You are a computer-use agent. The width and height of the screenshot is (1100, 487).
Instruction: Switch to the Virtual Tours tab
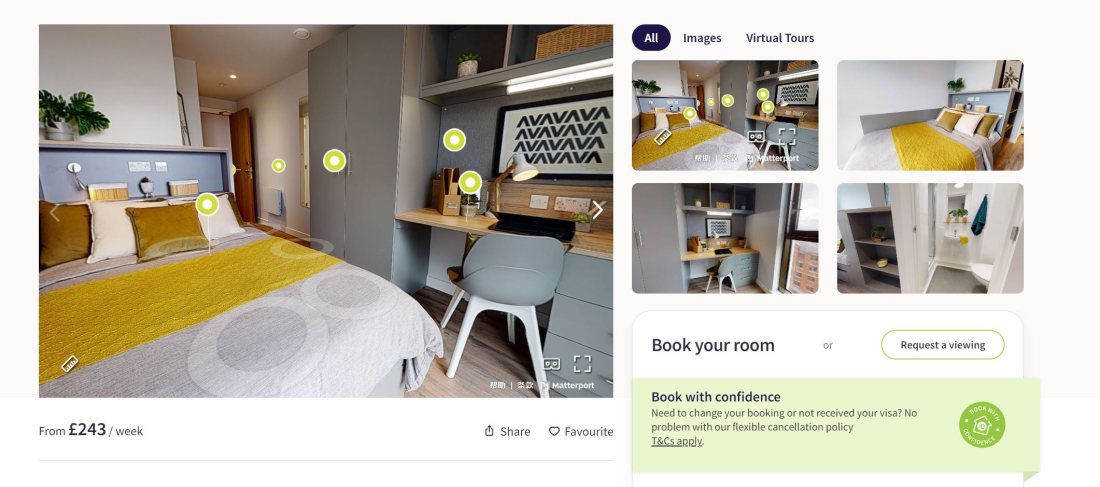coord(780,38)
